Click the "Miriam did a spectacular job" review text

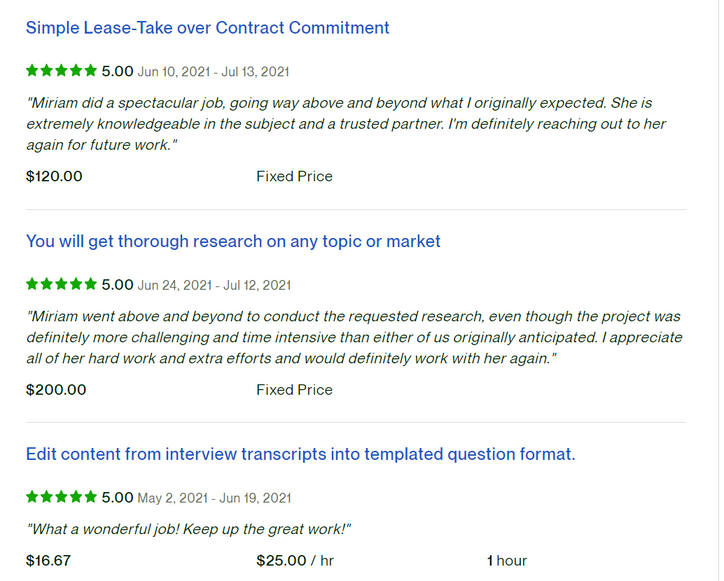tap(345, 123)
